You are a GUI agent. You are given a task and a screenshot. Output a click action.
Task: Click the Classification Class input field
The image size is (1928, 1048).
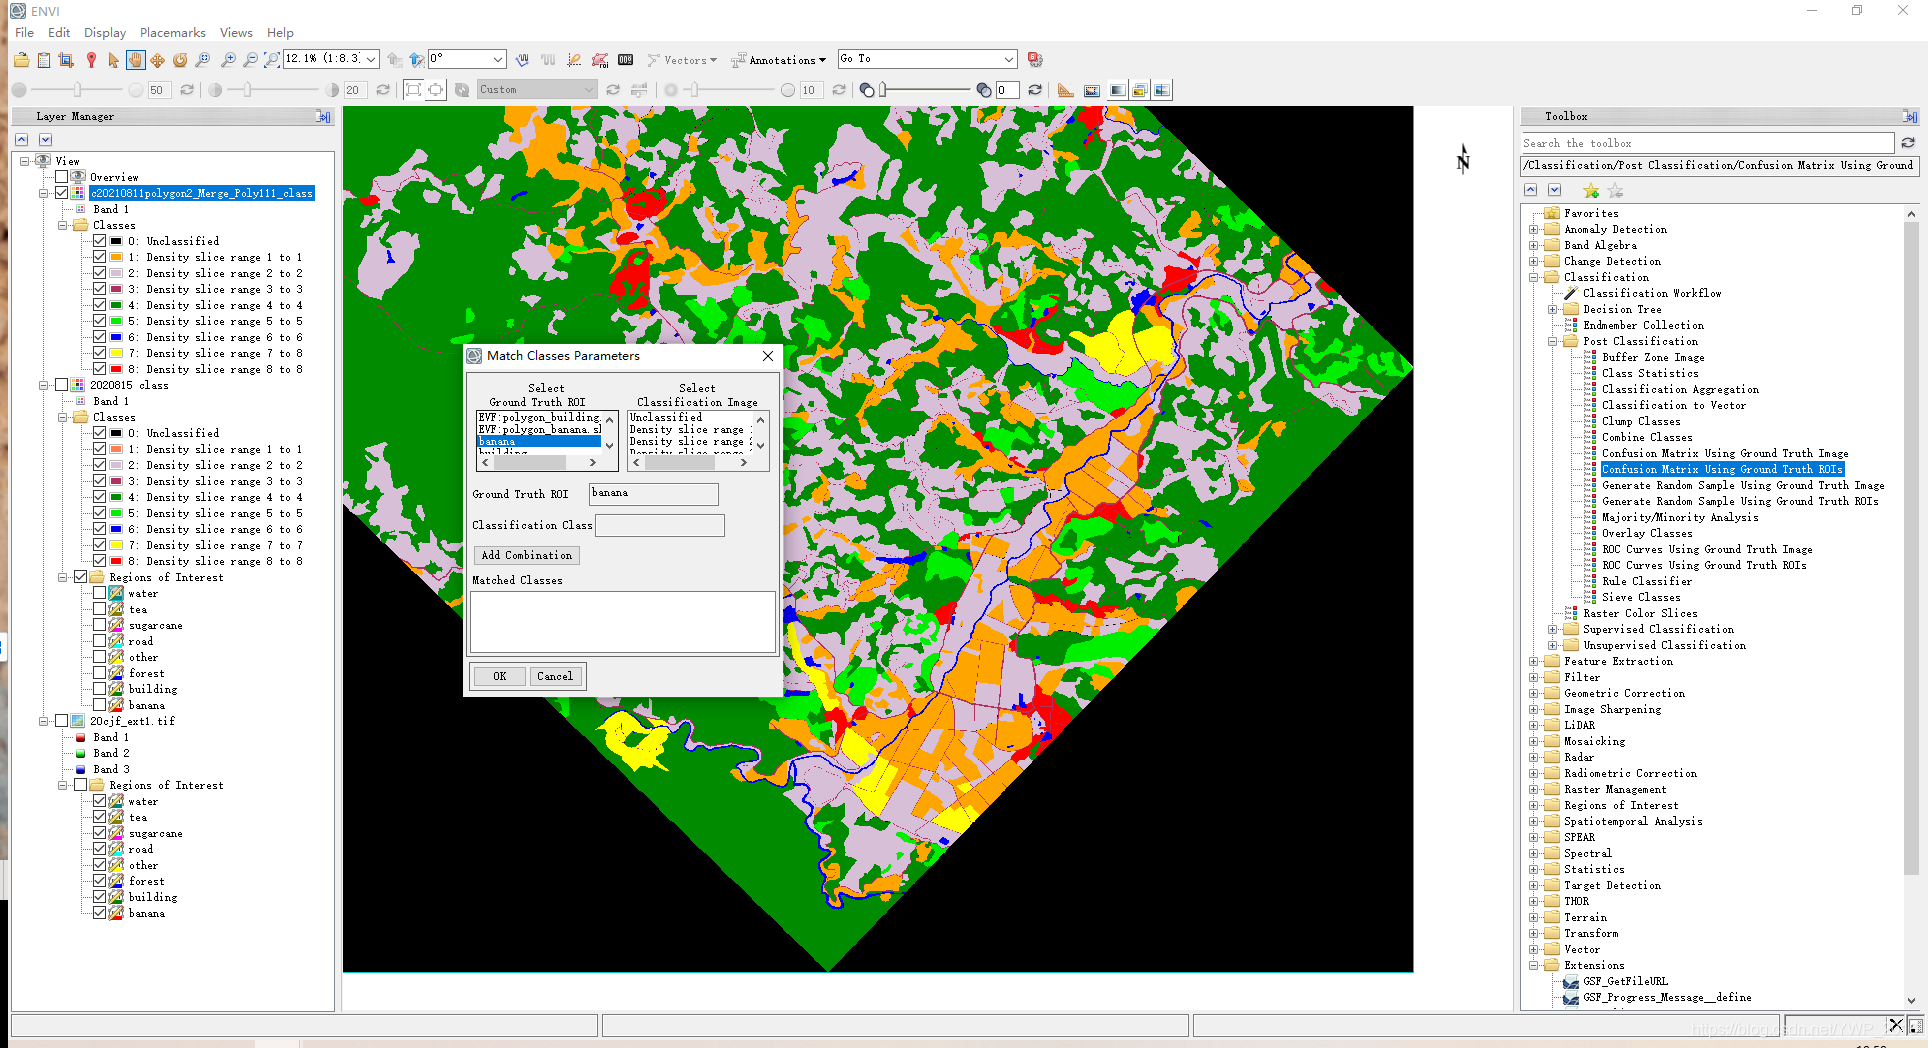click(660, 525)
